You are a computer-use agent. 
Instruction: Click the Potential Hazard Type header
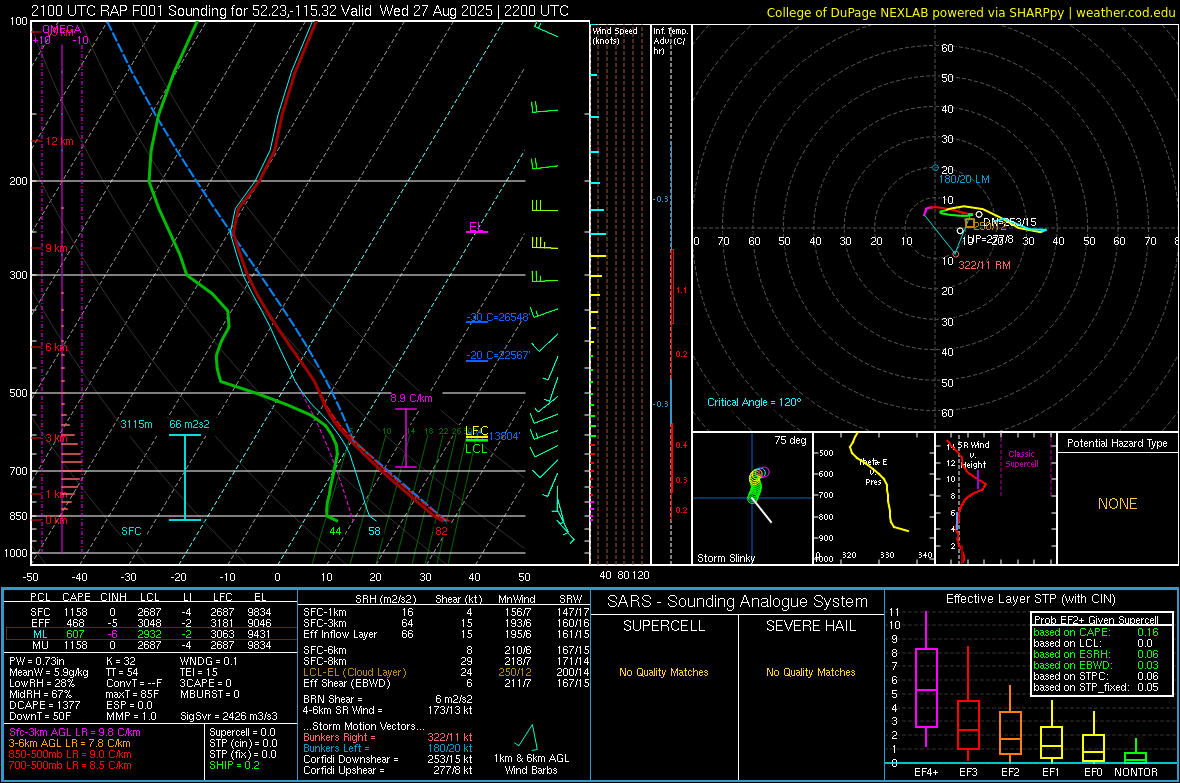(1118, 443)
